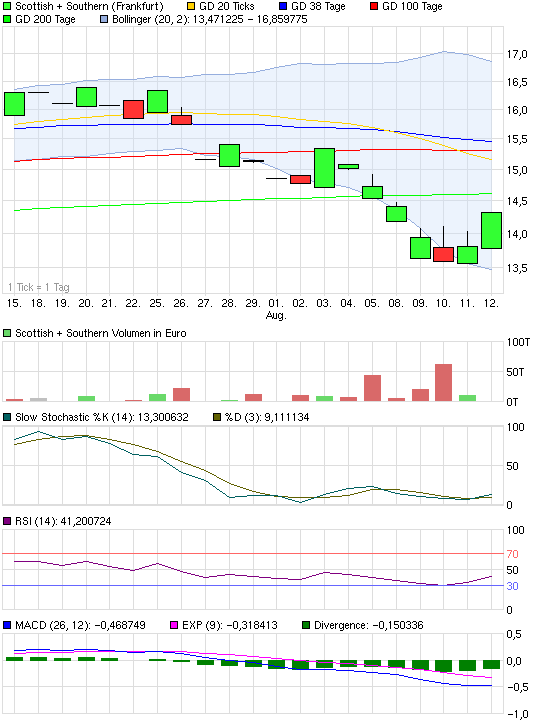The width and height of the screenshot is (545, 722).
Task: Click the '01.' date axis label
Action: 276,303
